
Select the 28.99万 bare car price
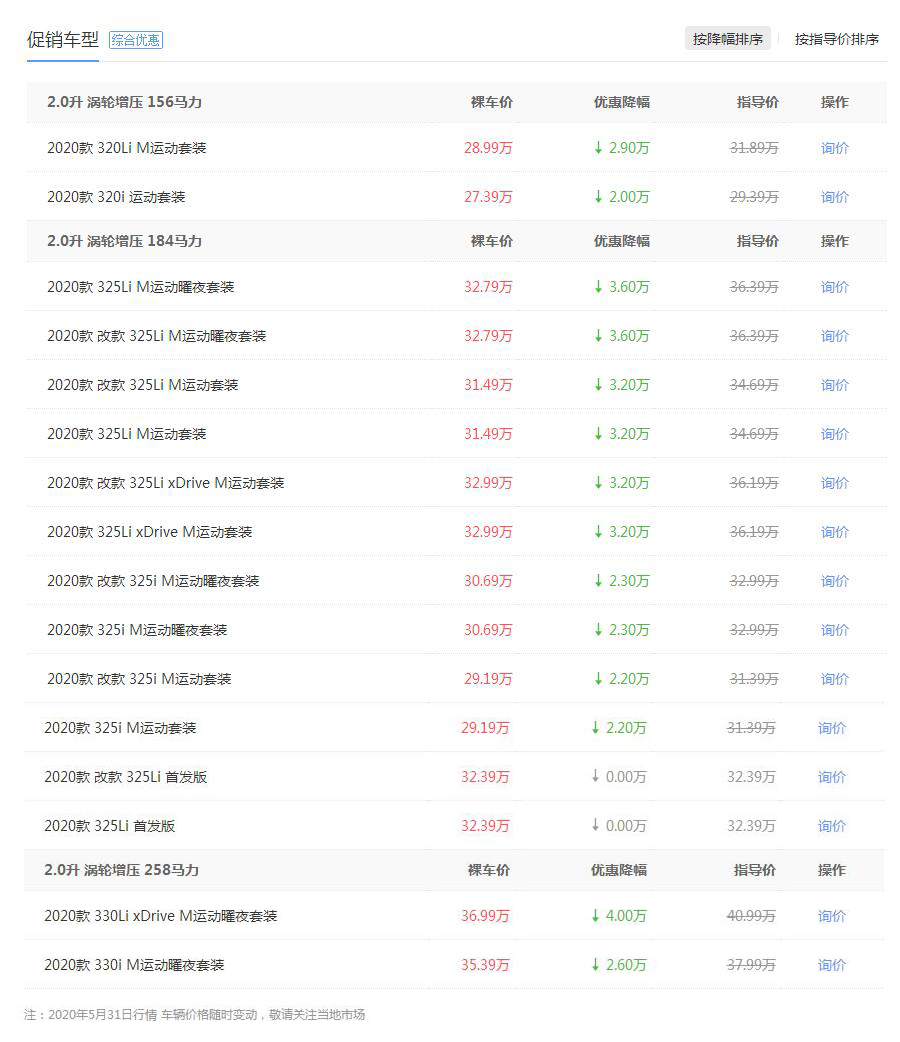[x=488, y=148]
